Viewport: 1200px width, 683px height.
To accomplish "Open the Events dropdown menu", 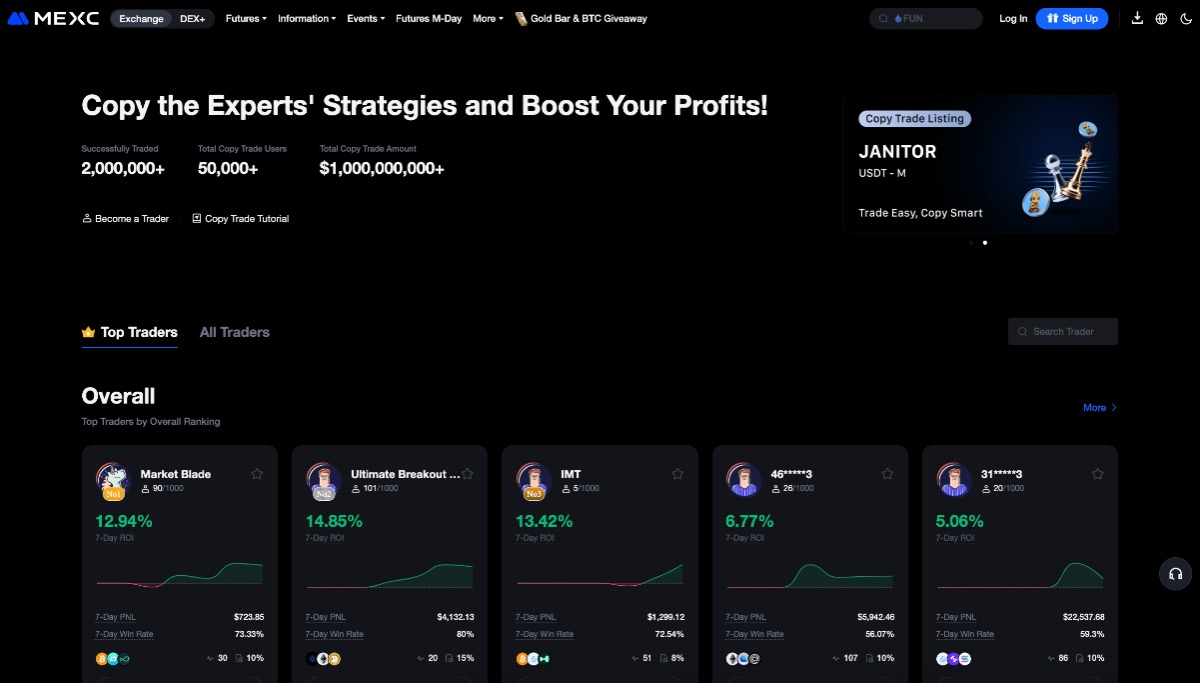I will pos(365,18).
